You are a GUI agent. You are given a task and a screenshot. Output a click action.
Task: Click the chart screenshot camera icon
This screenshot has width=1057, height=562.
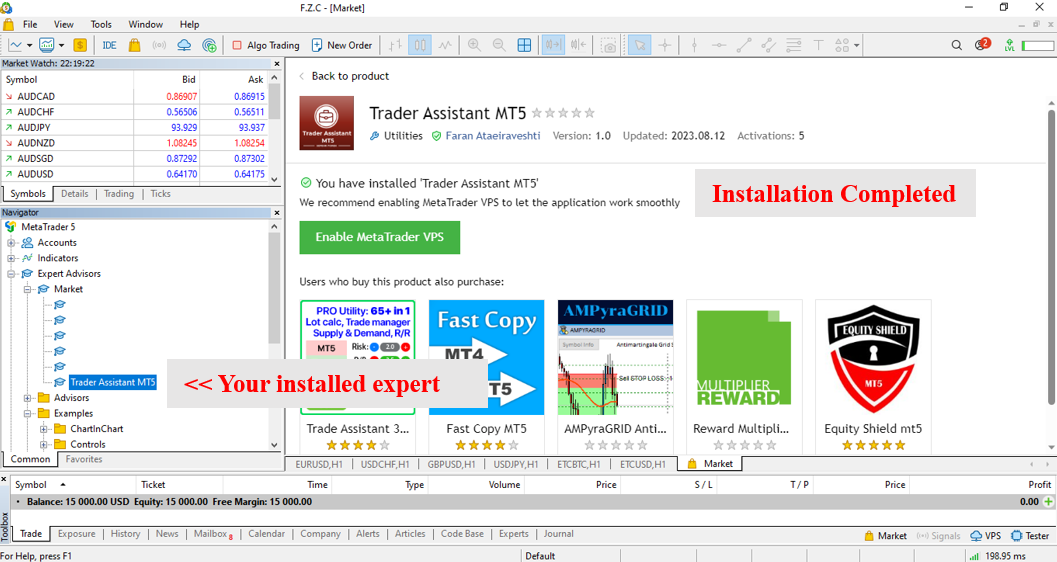[x=609, y=45]
